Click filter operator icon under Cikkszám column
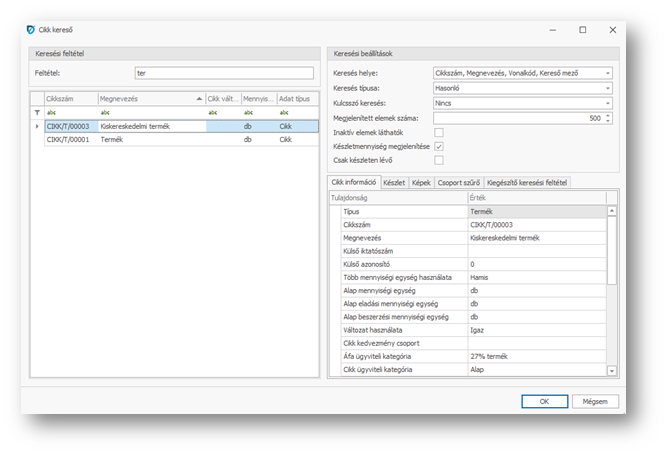This screenshot has height=456, width=668. 51,113
